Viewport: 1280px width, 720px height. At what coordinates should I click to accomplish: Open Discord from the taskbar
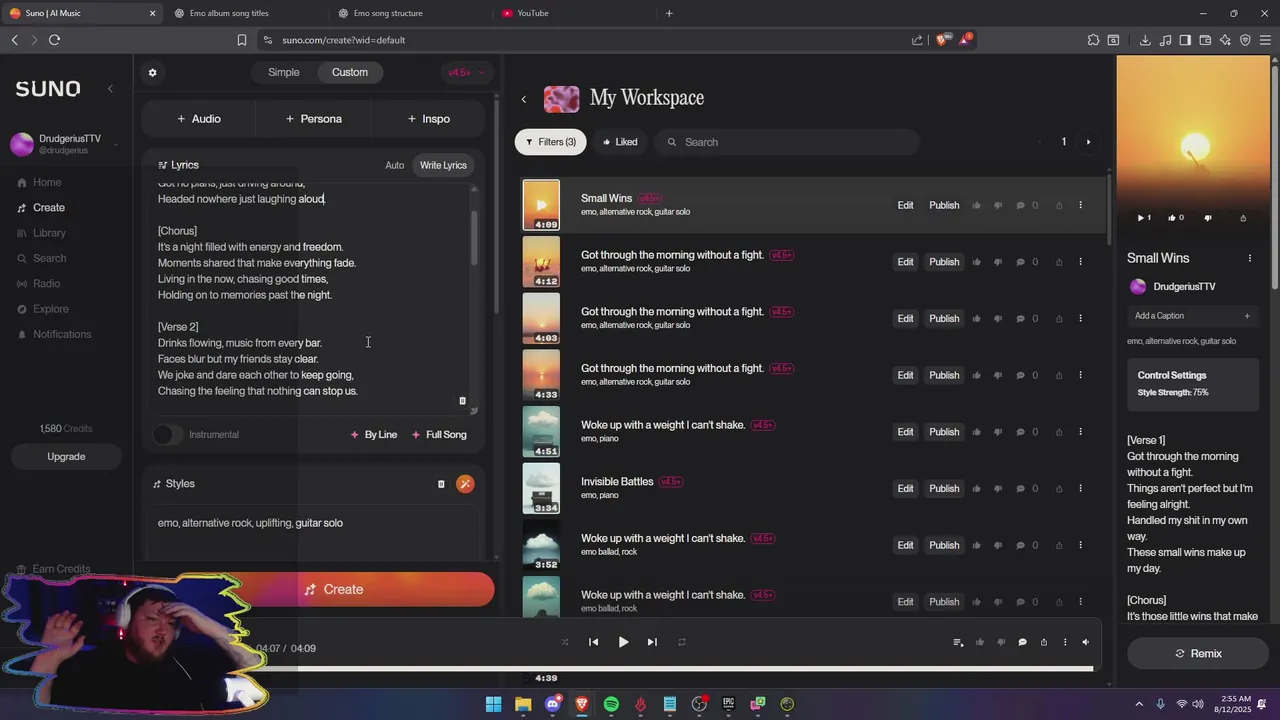[x=552, y=704]
